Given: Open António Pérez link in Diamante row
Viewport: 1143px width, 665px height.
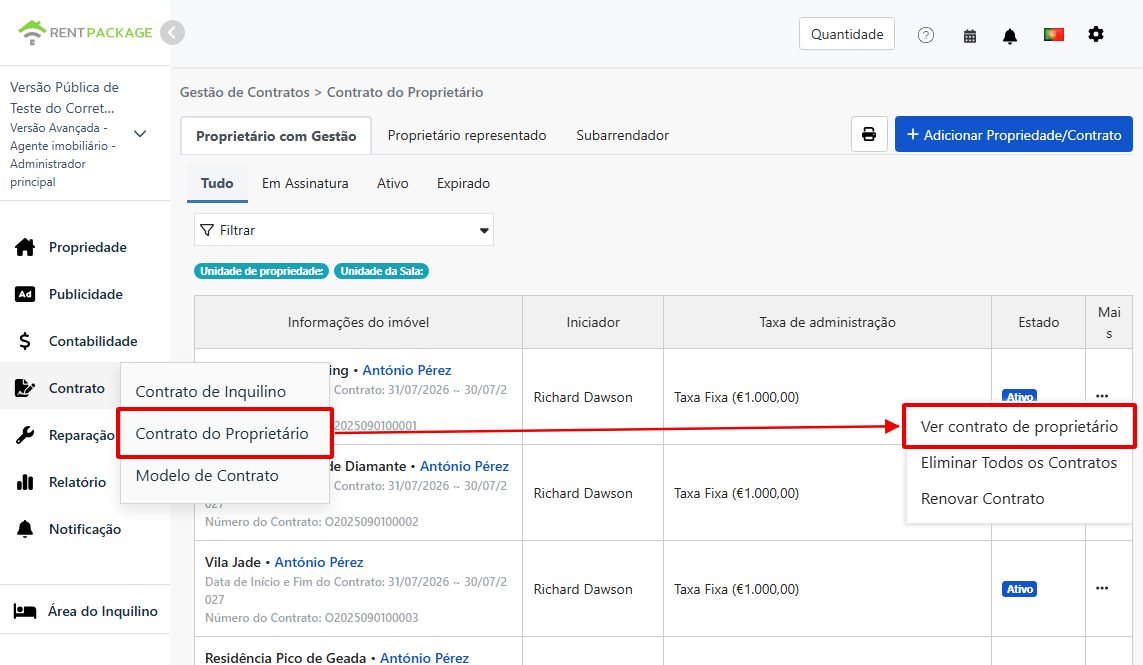Looking at the screenshot, I should (x=464, y=466).
